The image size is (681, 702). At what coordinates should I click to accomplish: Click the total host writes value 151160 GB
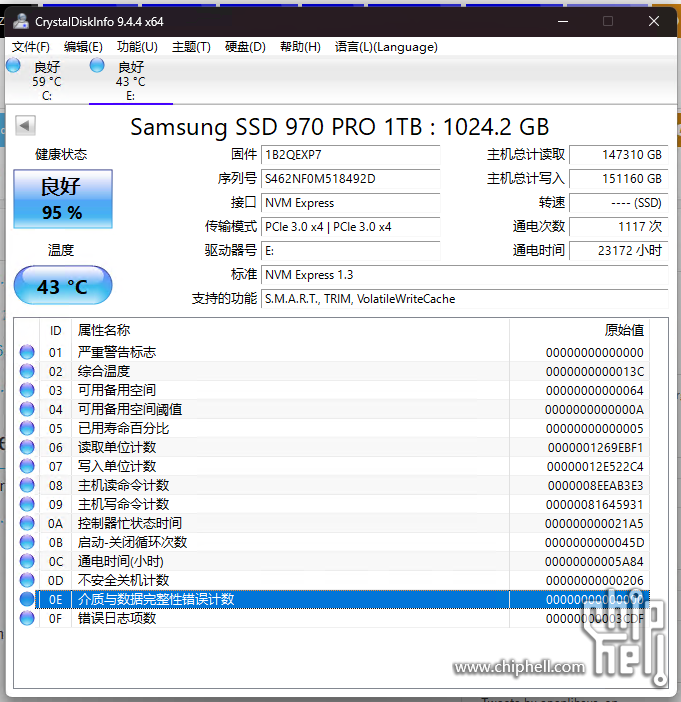619,179
